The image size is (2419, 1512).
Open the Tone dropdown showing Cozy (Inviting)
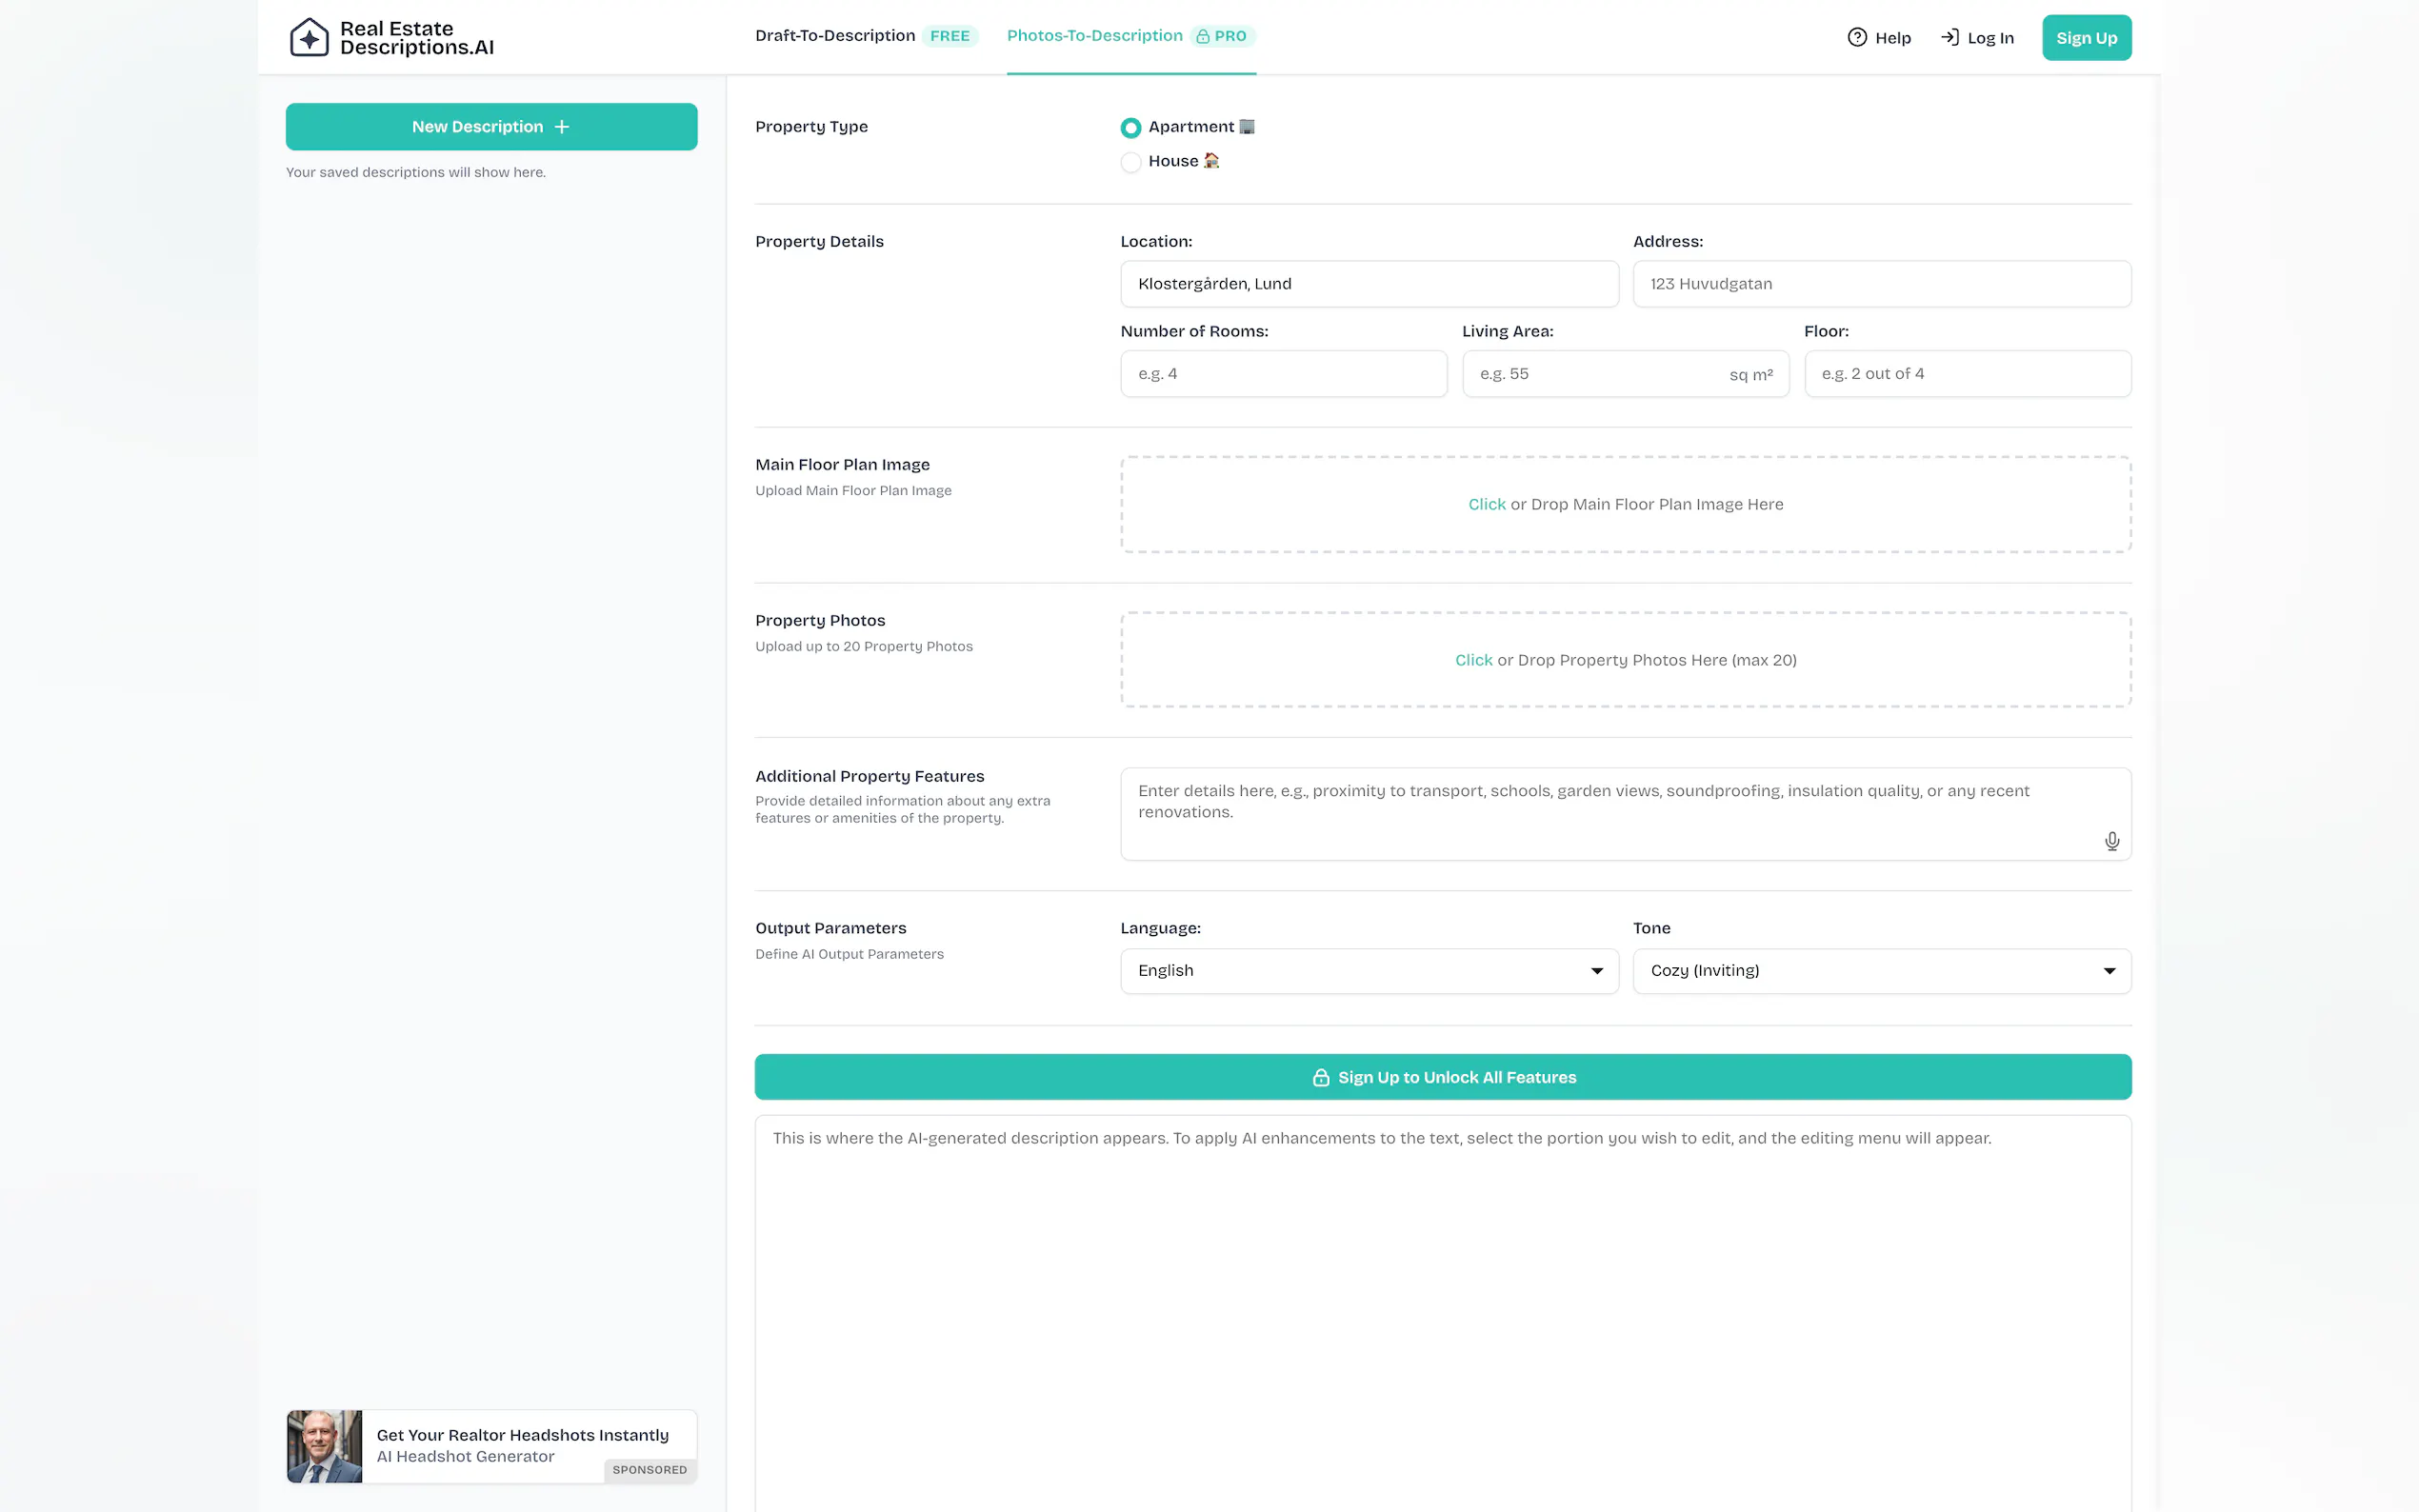1880,971
